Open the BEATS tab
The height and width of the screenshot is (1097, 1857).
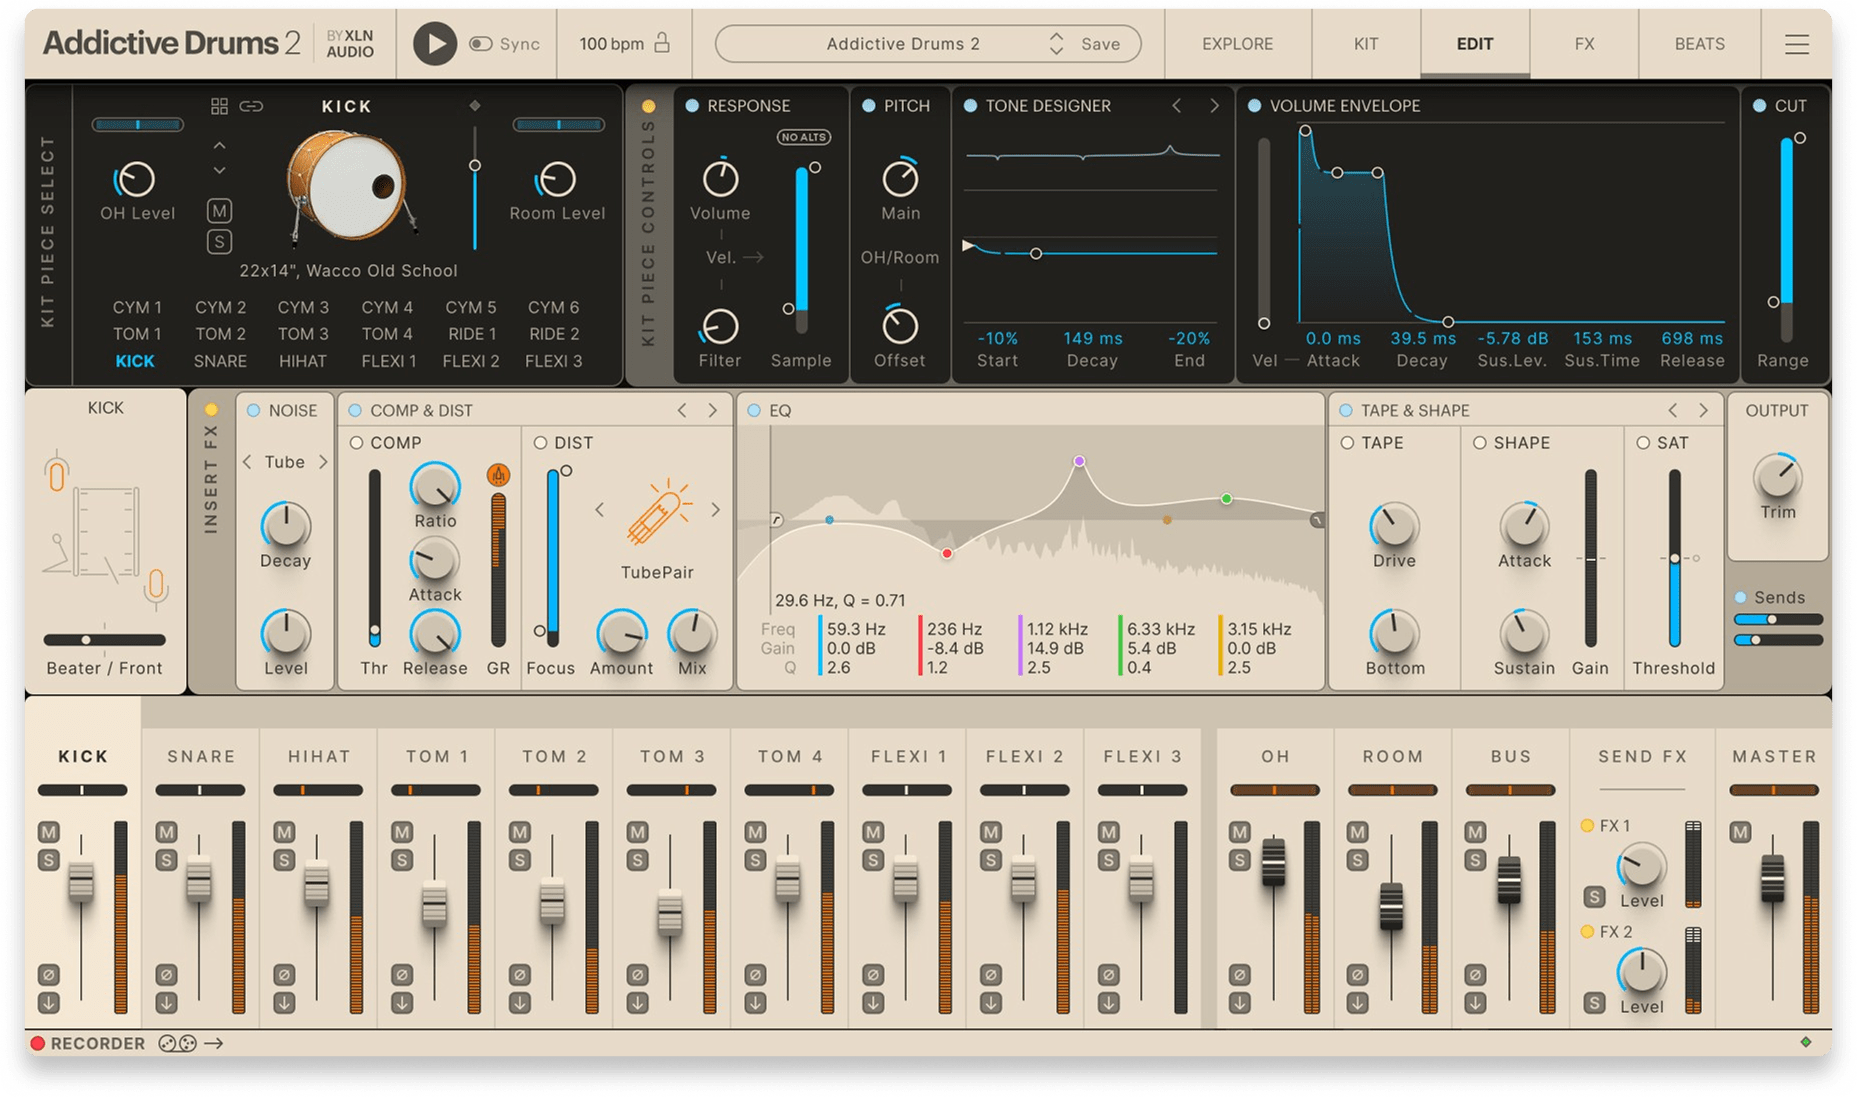(1699, 44)
